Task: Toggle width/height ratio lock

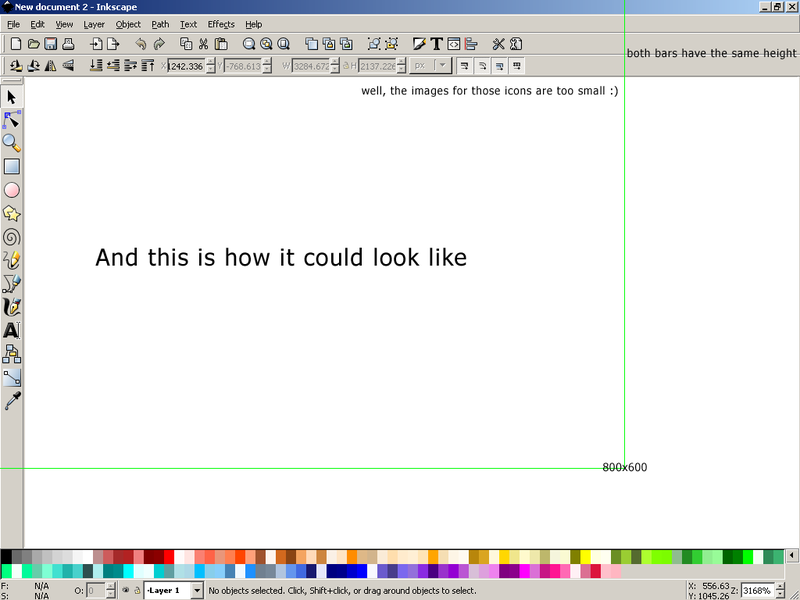Action: [x=346, y=66]
